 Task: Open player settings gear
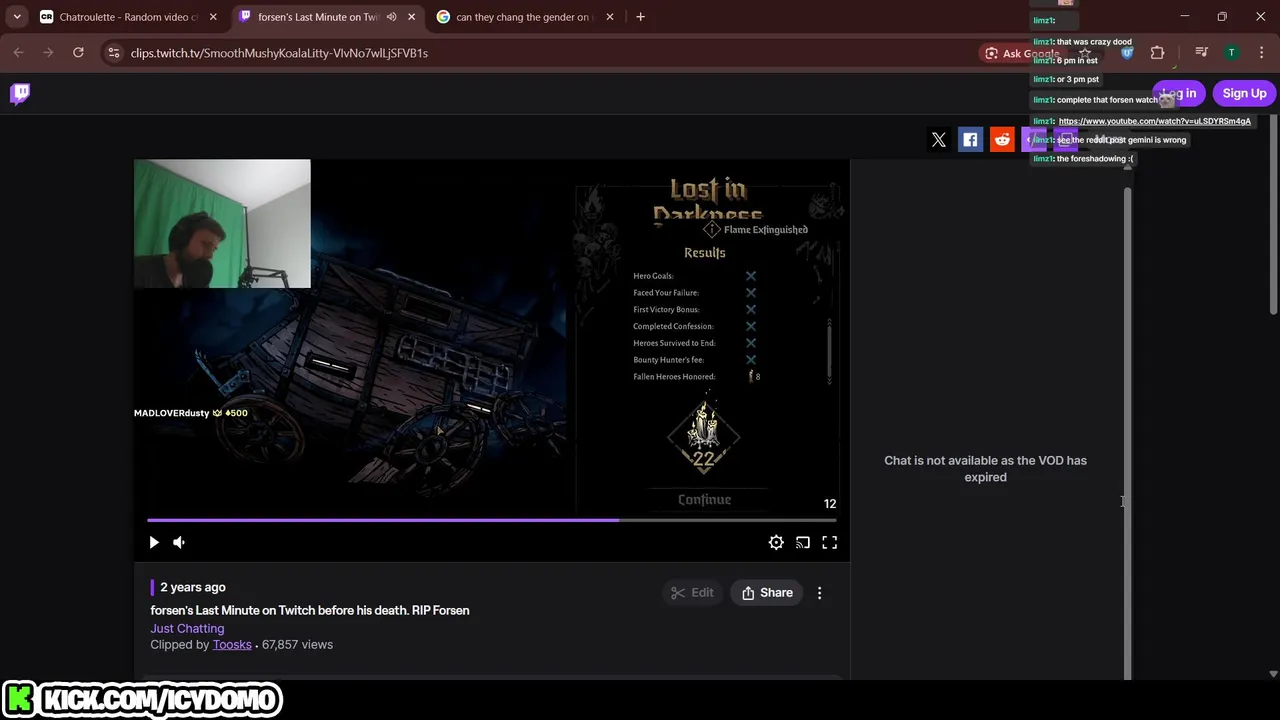776,542
